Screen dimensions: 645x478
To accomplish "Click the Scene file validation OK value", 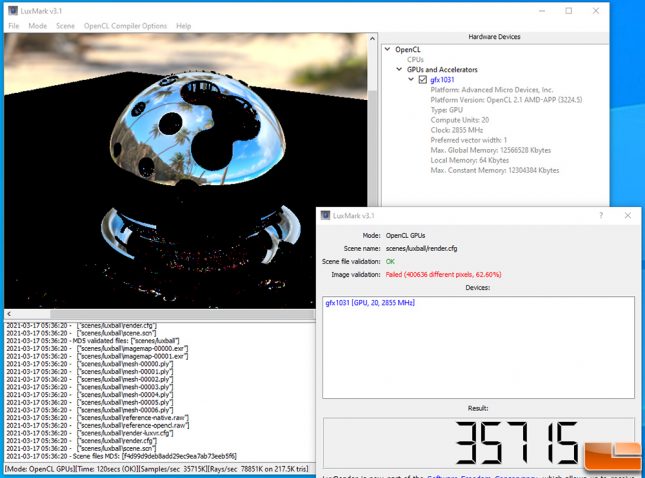I will coord(390,262).
